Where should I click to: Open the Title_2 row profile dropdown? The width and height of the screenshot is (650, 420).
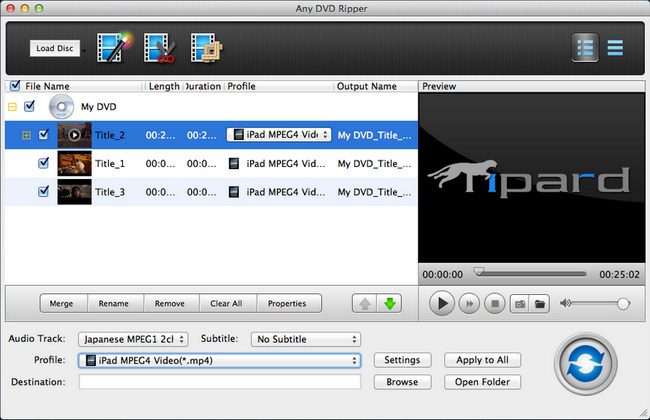point(279,135)
